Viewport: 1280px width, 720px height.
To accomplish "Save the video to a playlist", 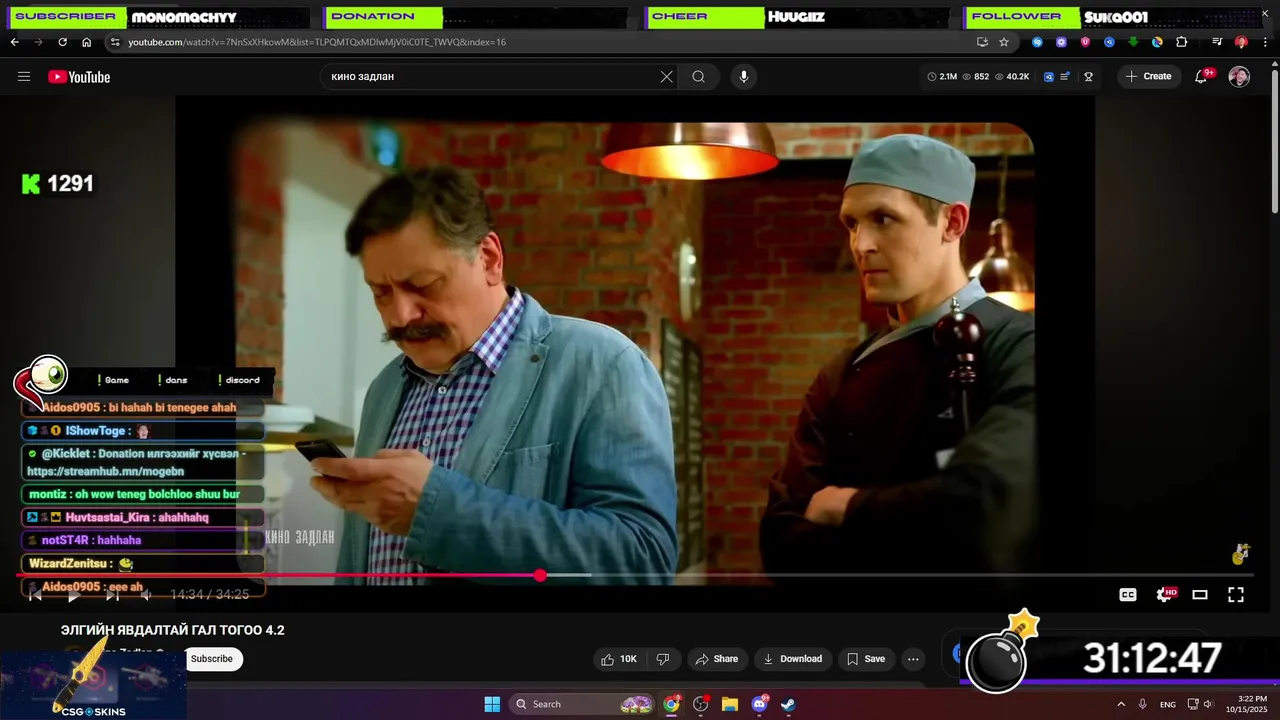I will [x=866, y=659].
